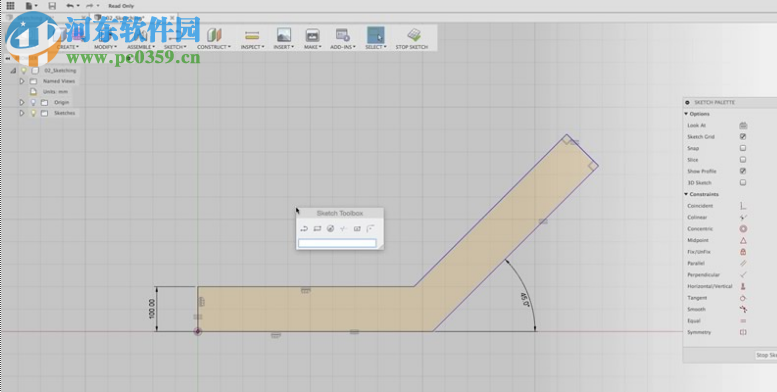Click the Sketch Toolbox search field
Viewport: 777px width, 392px height.
pyautogui.click(x=337, y=243)
